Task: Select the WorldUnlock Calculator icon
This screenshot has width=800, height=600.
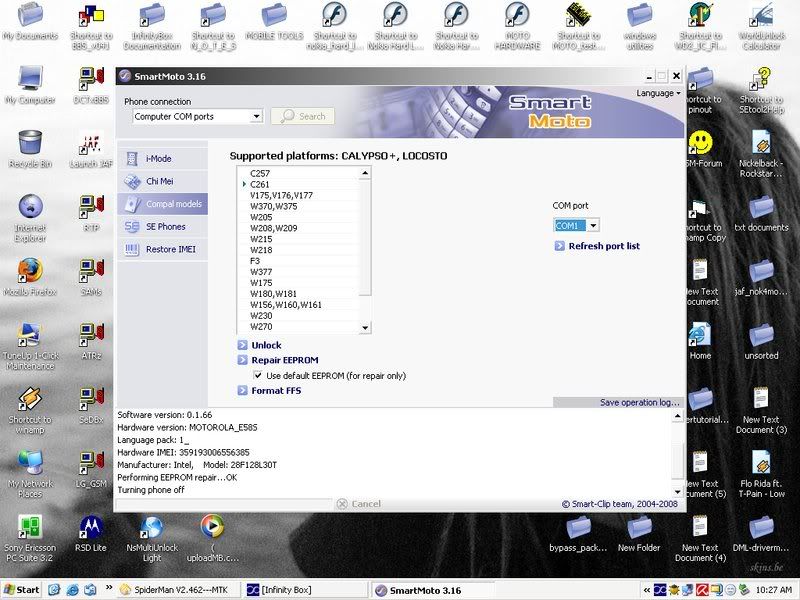Action: (761, 26)
